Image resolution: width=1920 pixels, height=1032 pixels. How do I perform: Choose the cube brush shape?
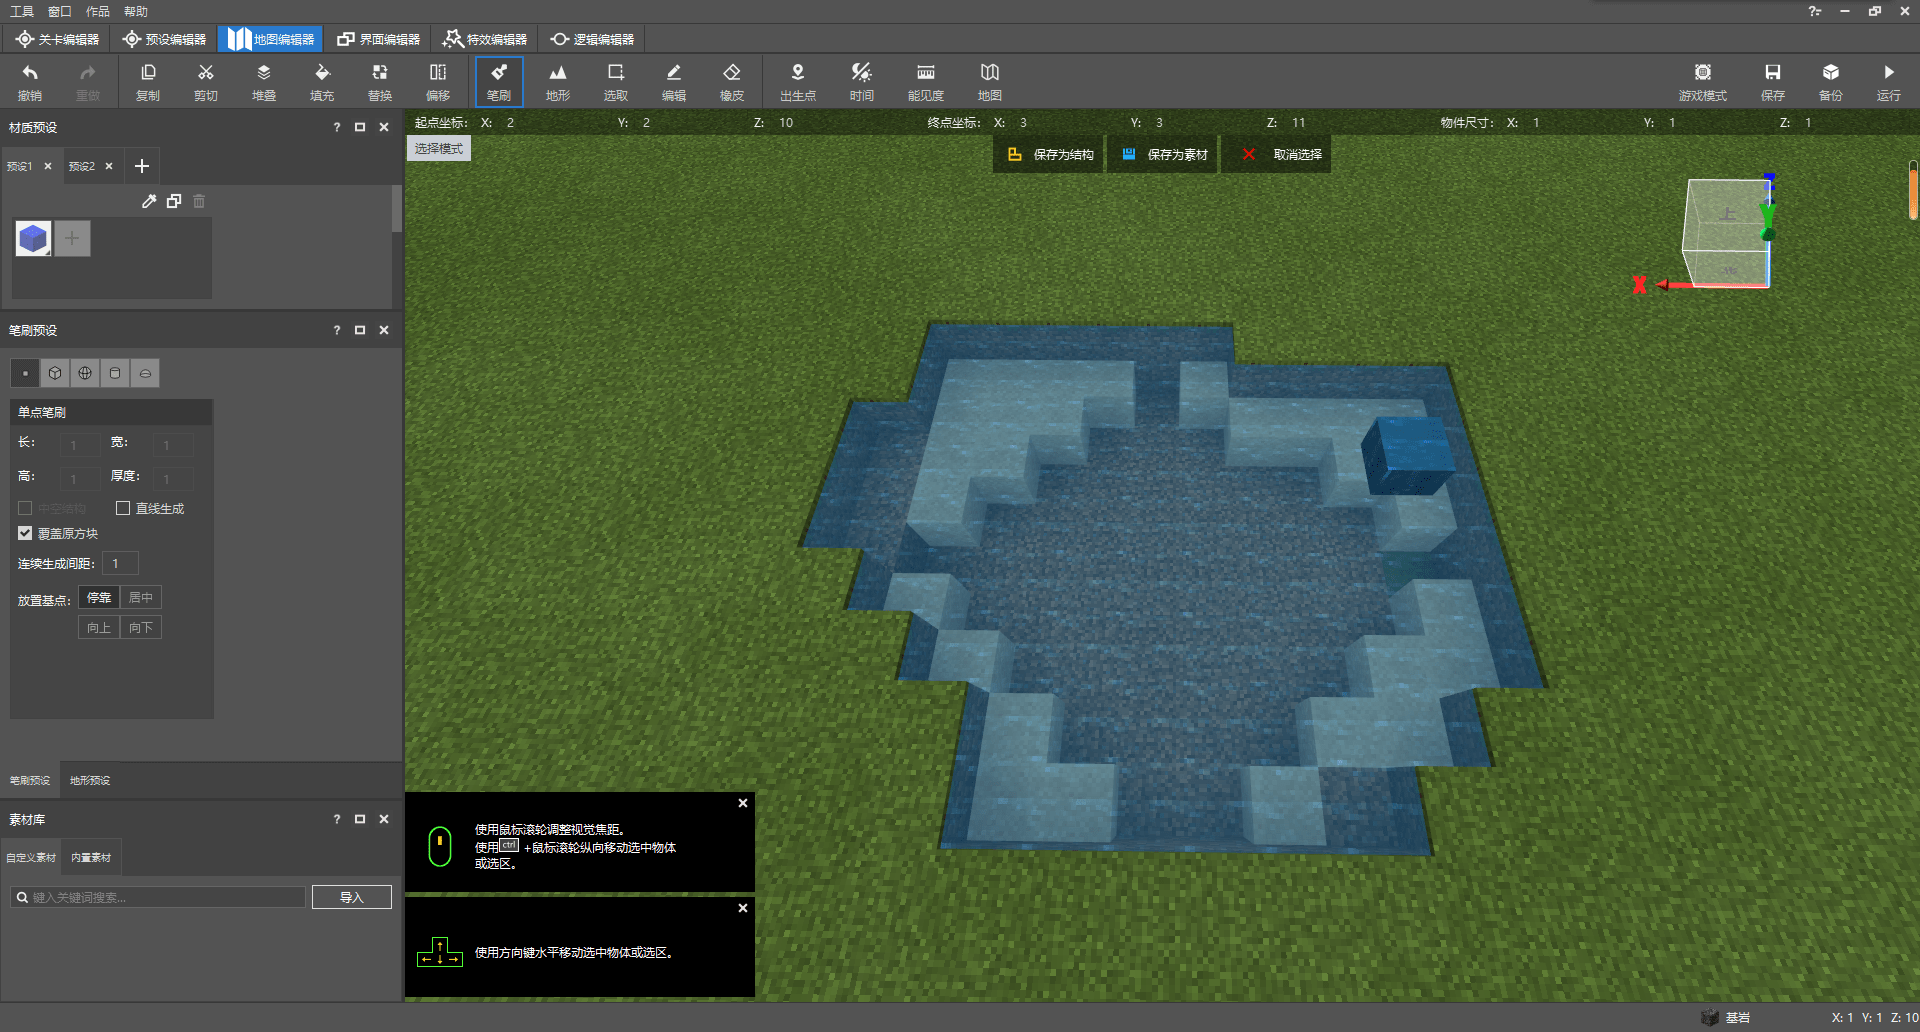[55, 373]
